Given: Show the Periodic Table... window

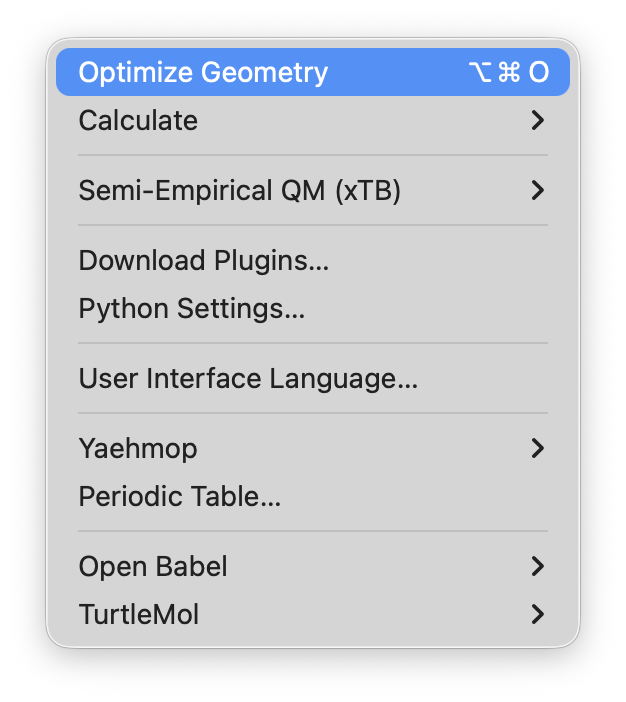Looking at the screenshot, I should click(x=179, y=497).
